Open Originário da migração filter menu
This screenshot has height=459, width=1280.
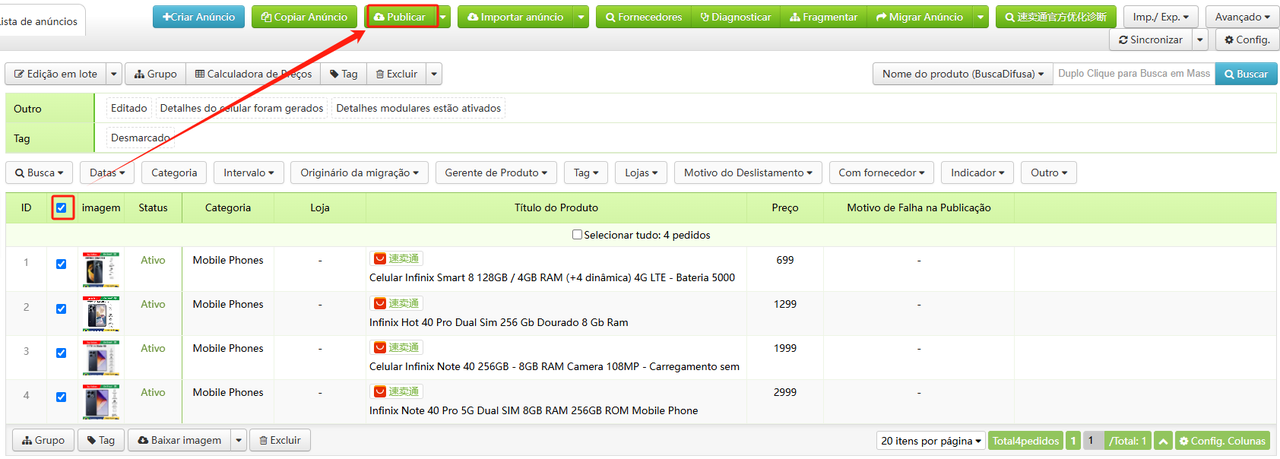coord(359,173)
